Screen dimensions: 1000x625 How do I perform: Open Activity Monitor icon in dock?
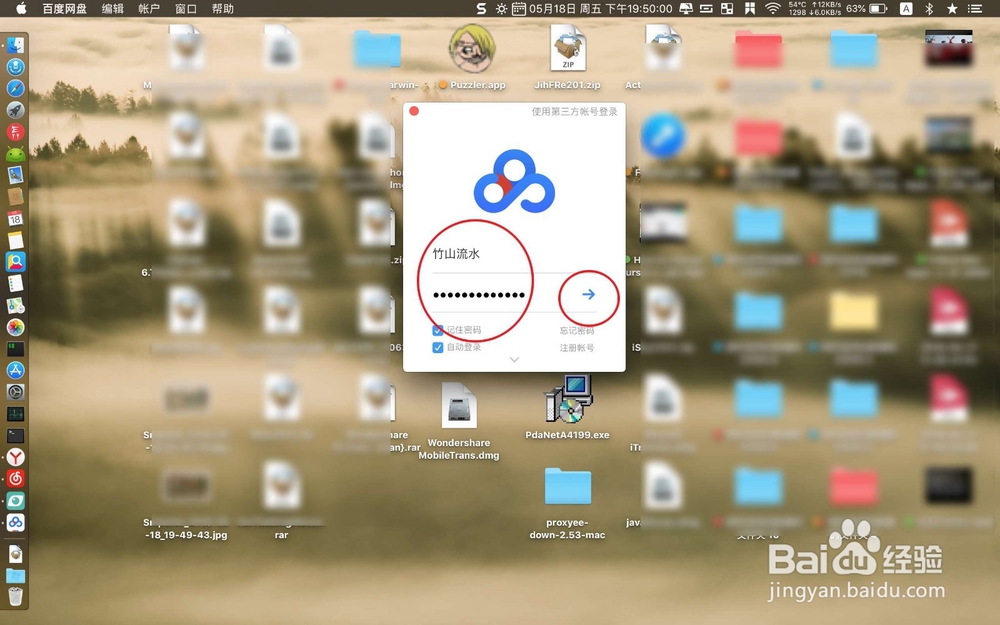pyautogui.click(x=15, y=413)
